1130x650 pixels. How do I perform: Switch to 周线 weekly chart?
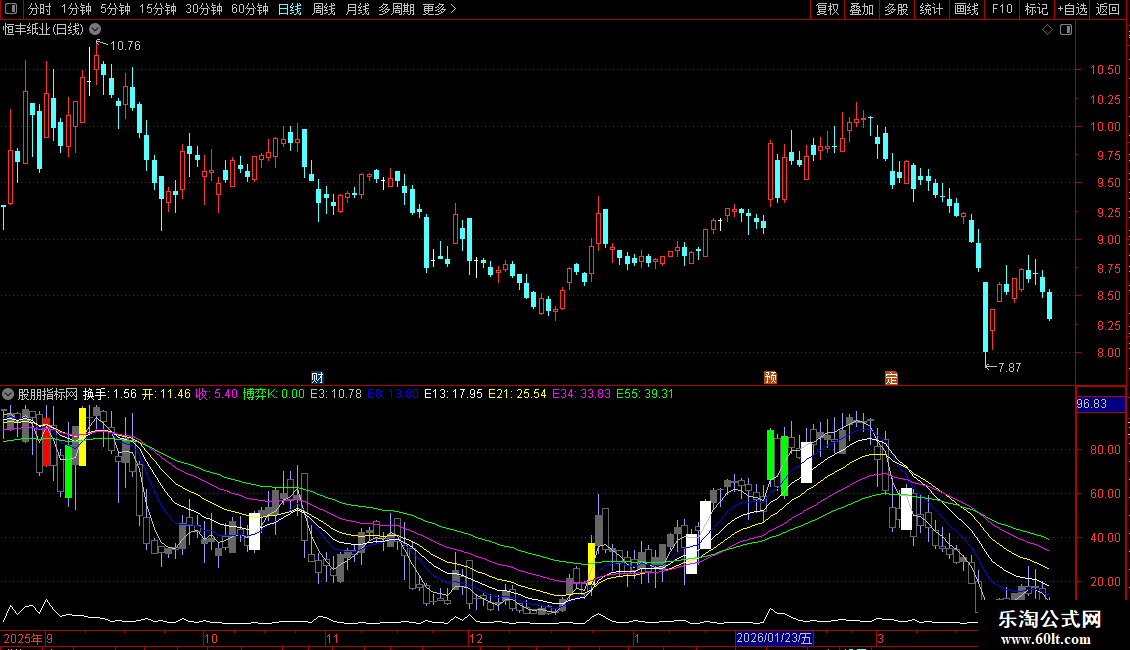[x=324, y=9]
